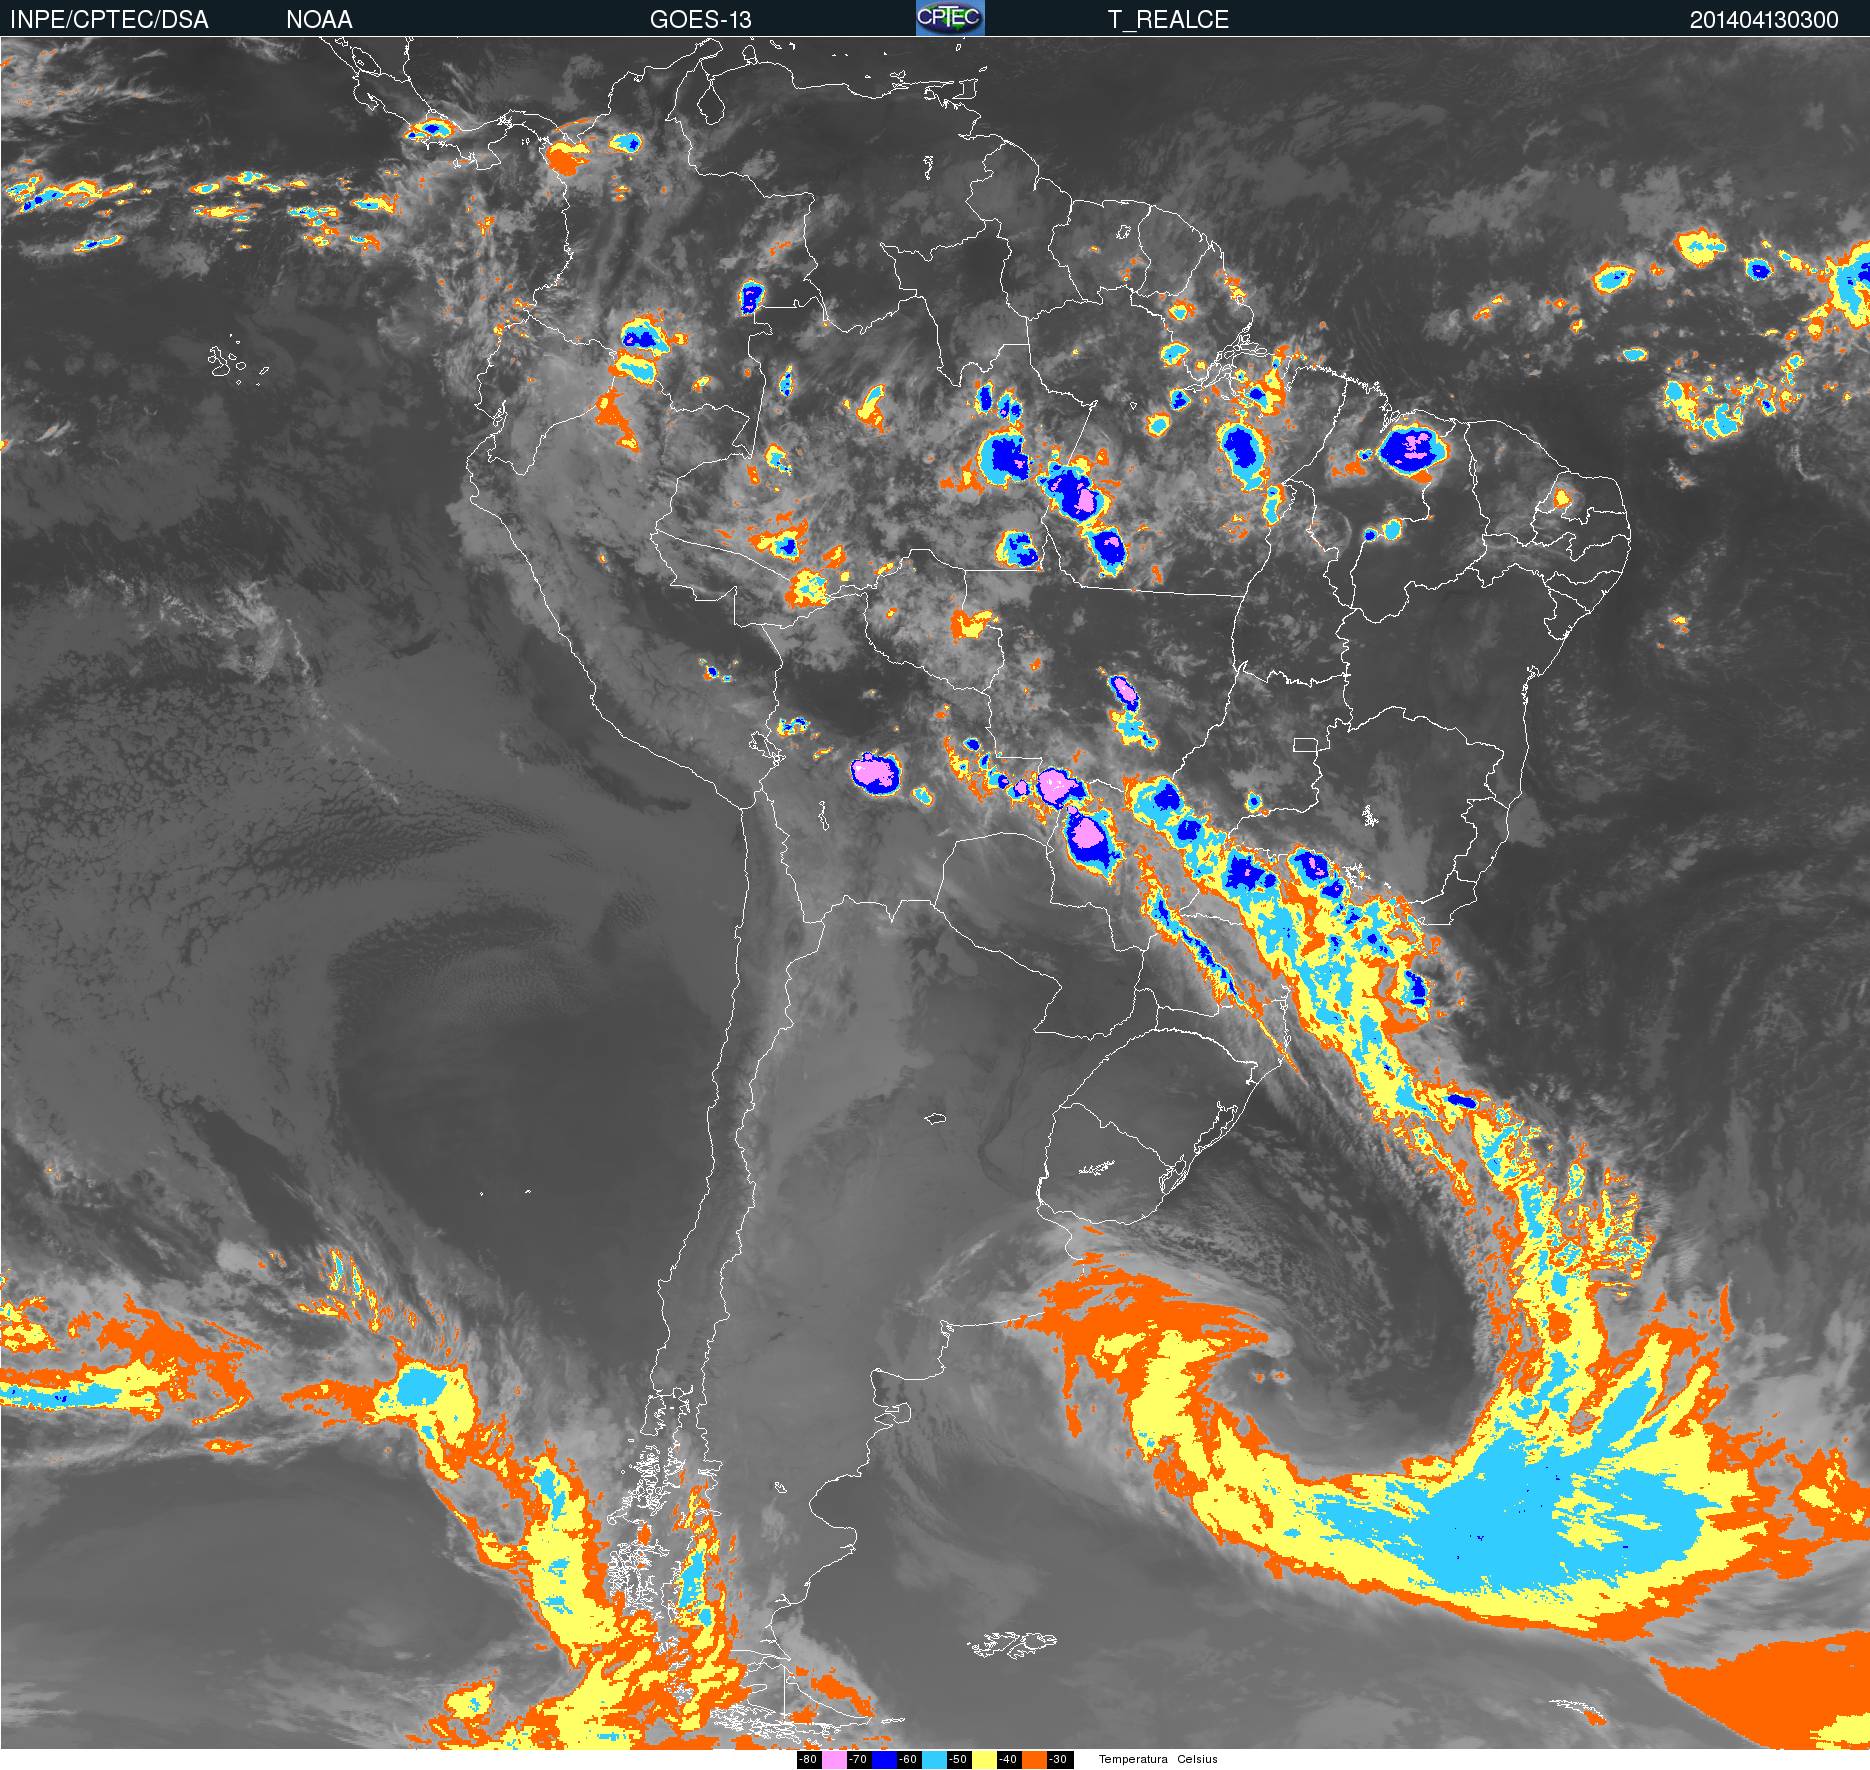Click the yellow legend swatch

[x=984, y=1760]
